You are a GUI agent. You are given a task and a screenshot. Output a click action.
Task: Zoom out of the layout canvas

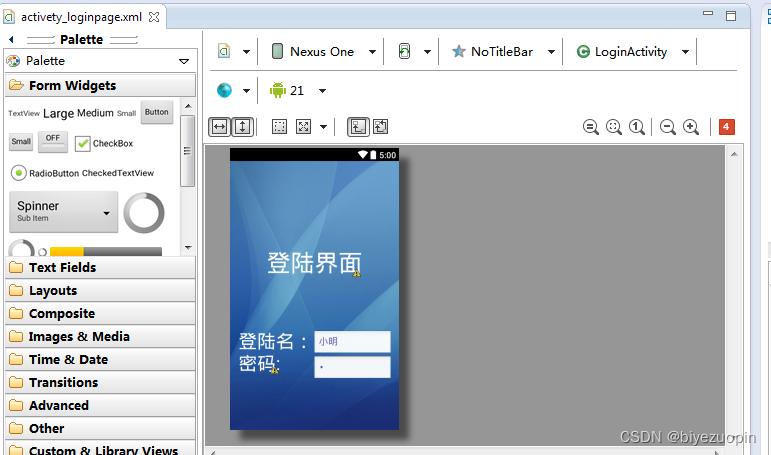click(668, 127)
